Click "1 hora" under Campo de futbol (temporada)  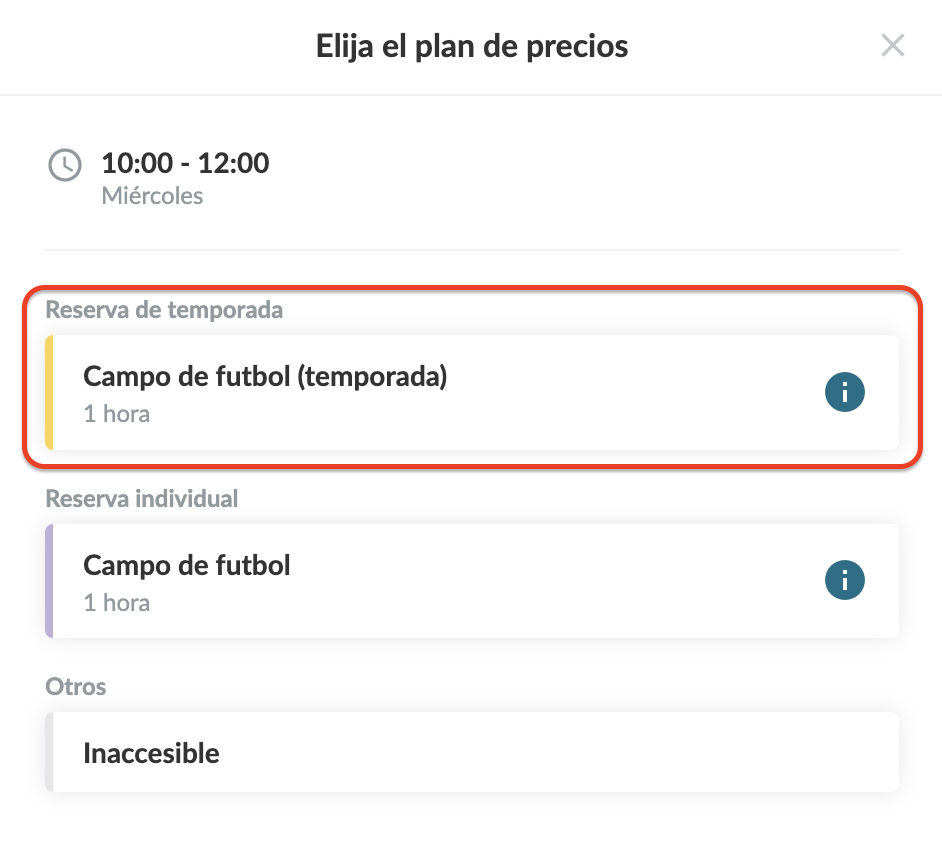coord(116,414)
